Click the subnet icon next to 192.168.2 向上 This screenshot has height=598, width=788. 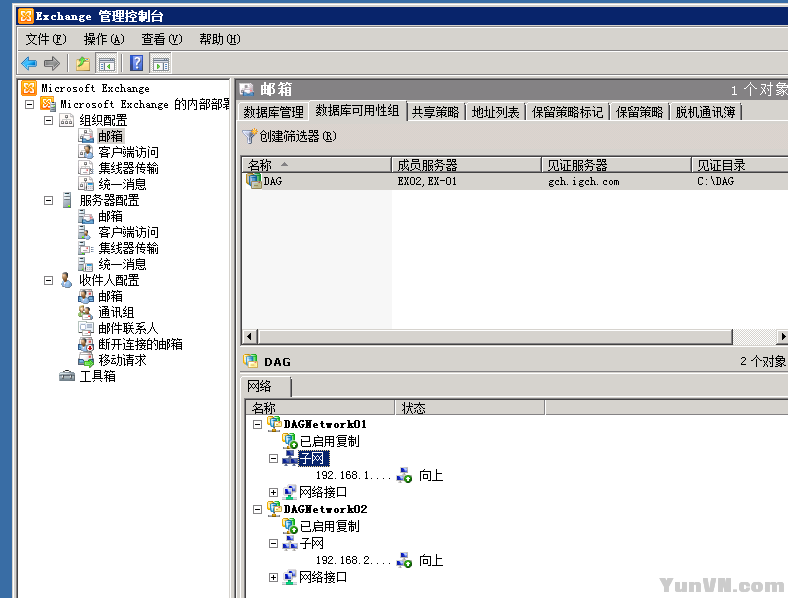pyautogui.click(x=404, y=560)
